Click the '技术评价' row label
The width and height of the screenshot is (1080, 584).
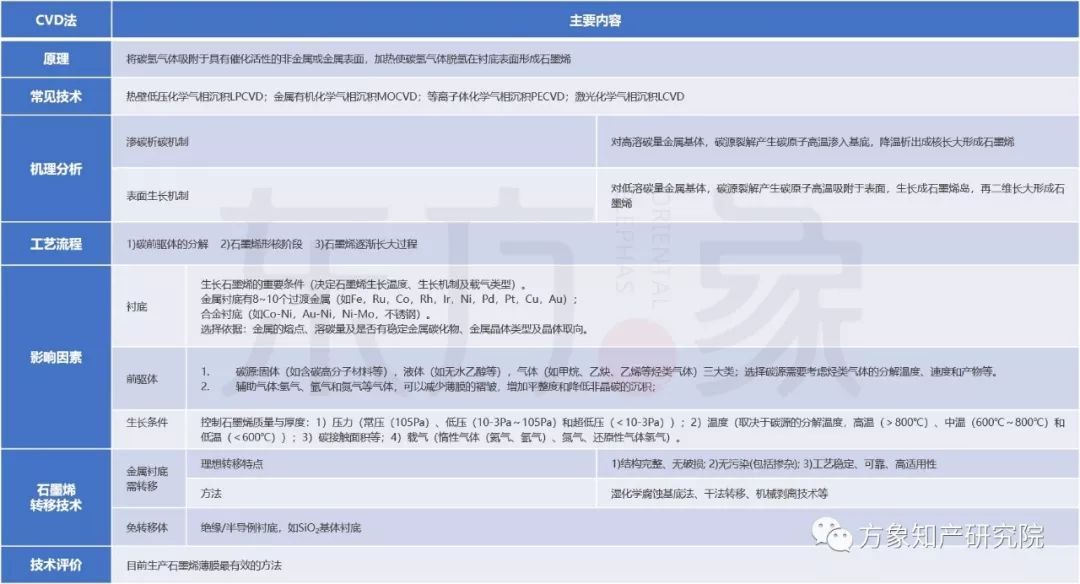(x=56, y=565)
